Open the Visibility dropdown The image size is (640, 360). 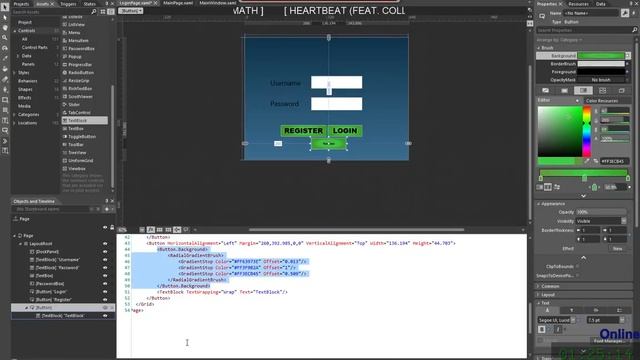tap(623, 221)
